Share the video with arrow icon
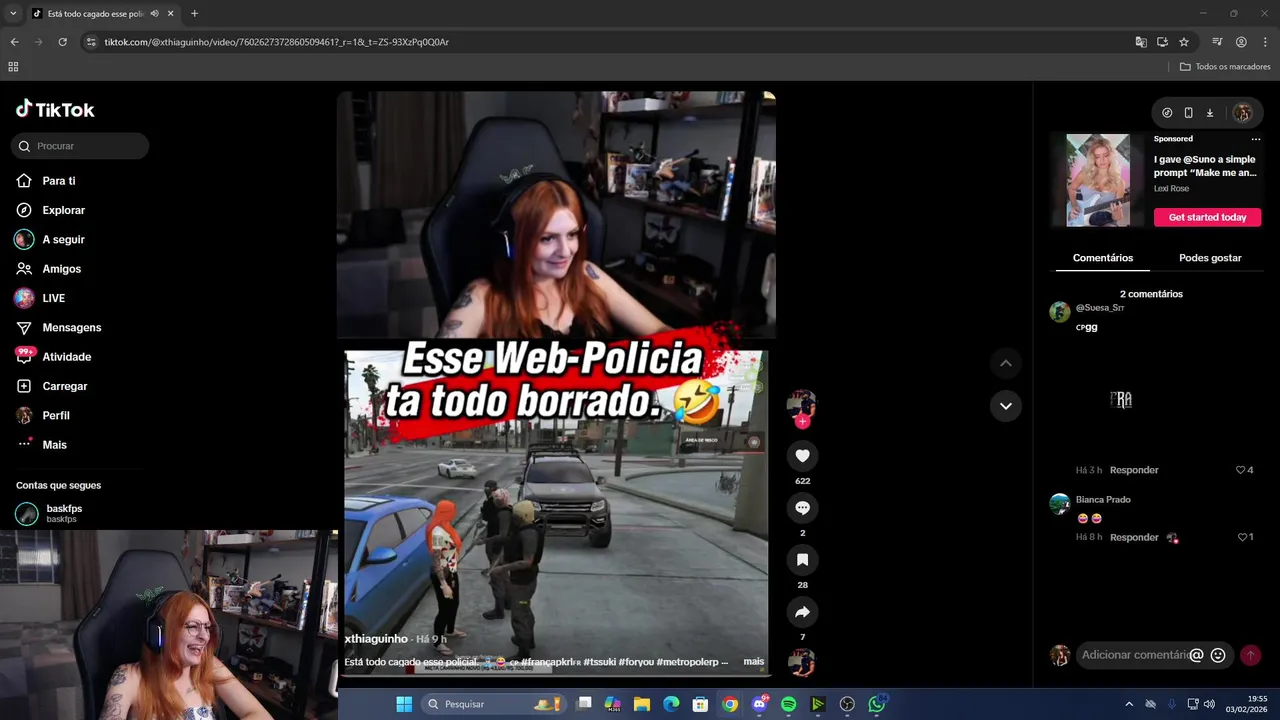The image size is (1280, 720). pos(802,612)
